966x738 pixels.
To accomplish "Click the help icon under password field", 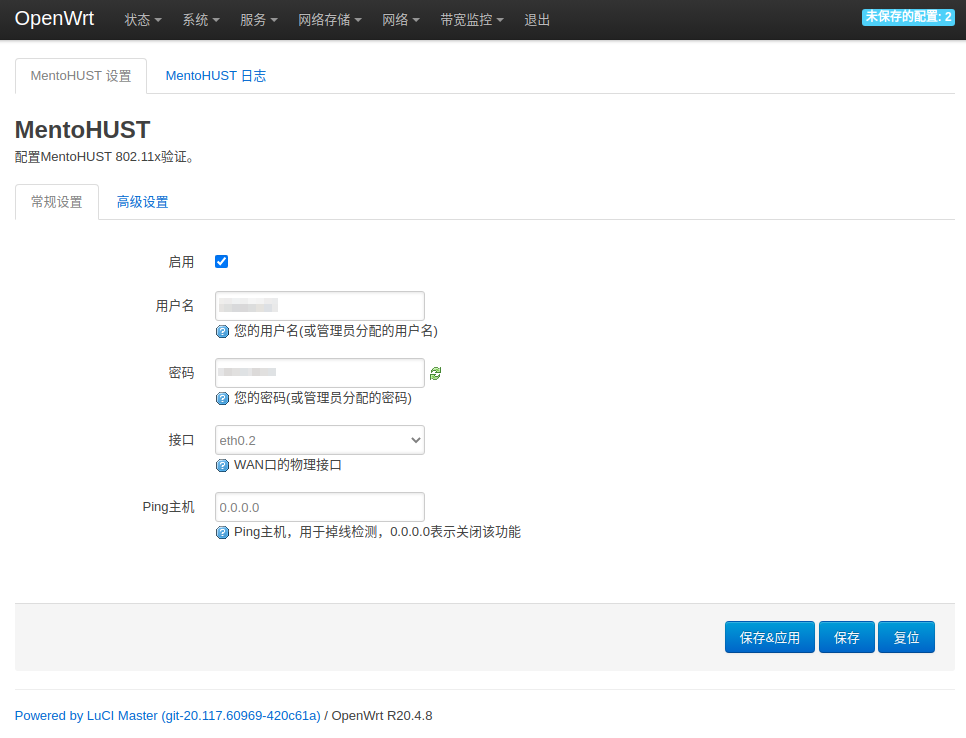I will pos(222,399).
